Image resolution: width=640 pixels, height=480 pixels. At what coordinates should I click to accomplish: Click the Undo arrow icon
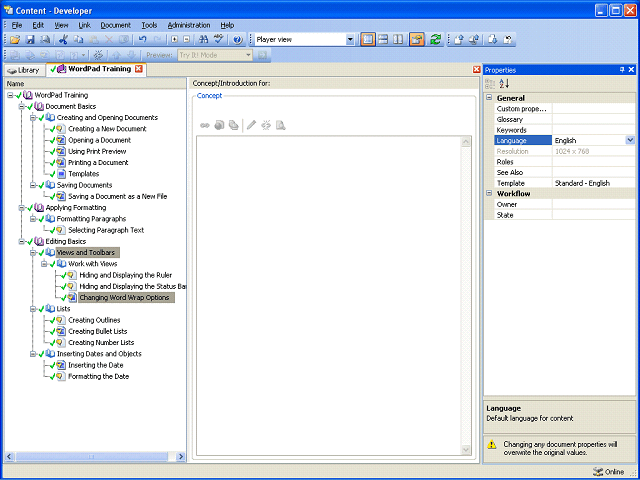(x=142, y=40)
